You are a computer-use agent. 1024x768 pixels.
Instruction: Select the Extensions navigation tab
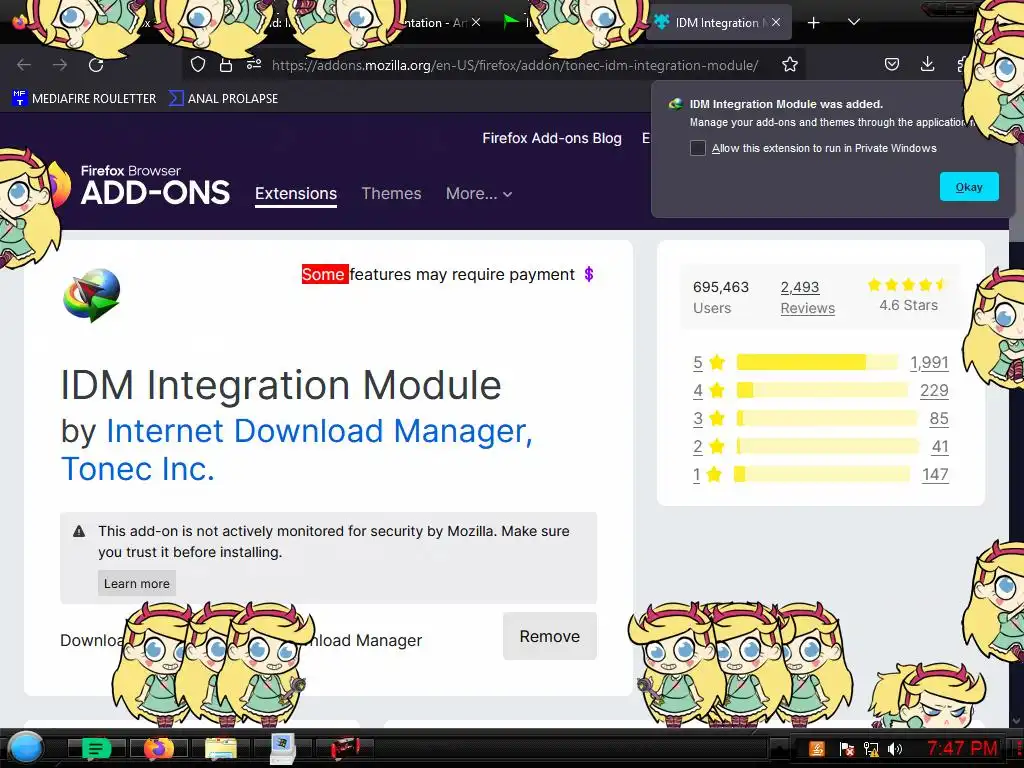click(x=296, y=194)
